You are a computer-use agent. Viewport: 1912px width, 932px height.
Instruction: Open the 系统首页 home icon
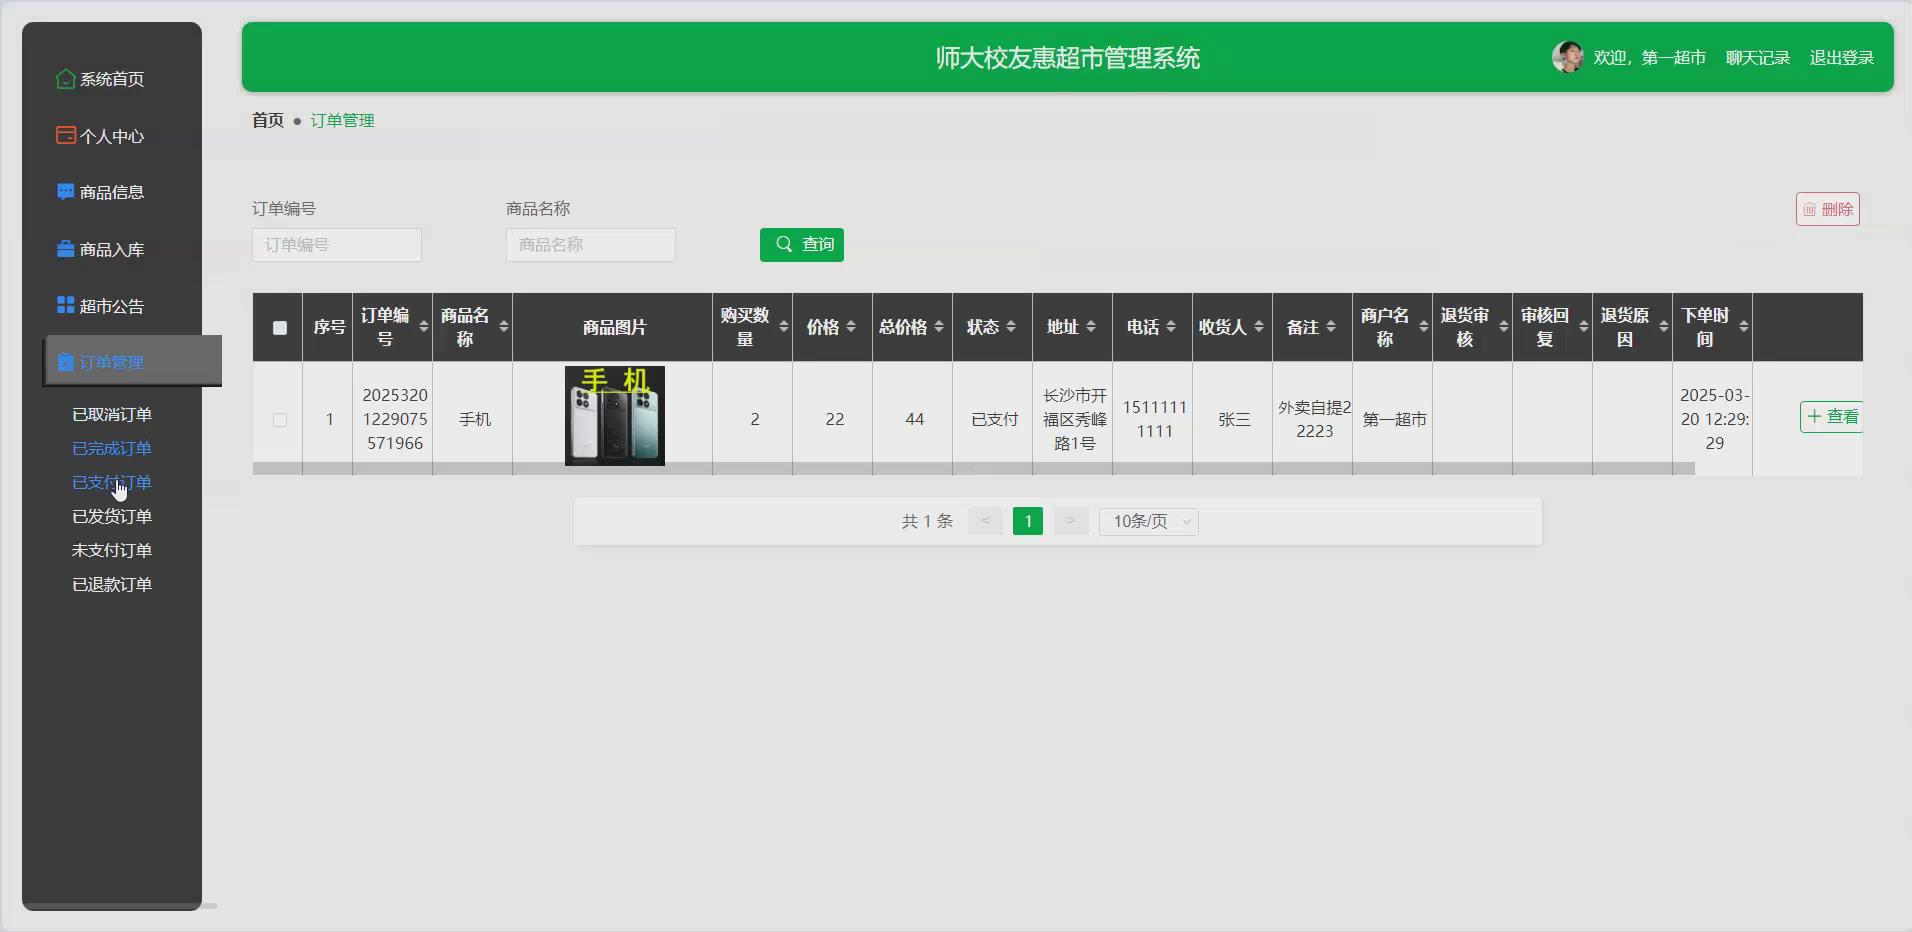click(x=64, y=79)
